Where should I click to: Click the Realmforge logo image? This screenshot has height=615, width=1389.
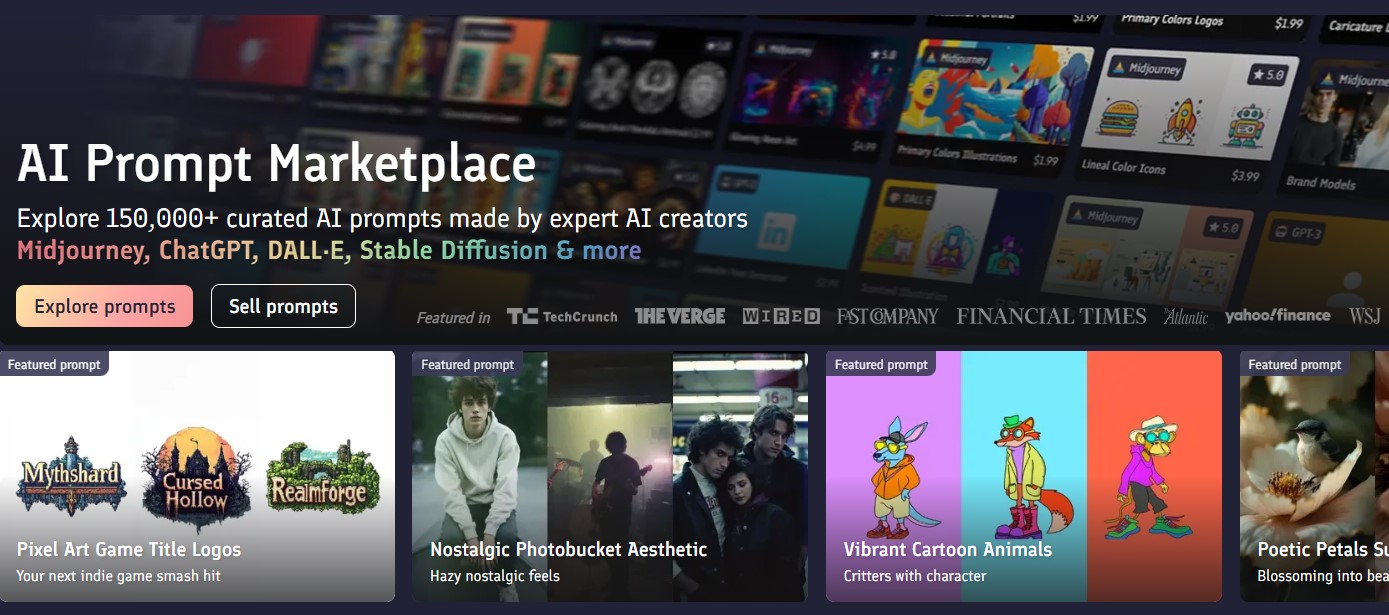click(x=323, y=476)
